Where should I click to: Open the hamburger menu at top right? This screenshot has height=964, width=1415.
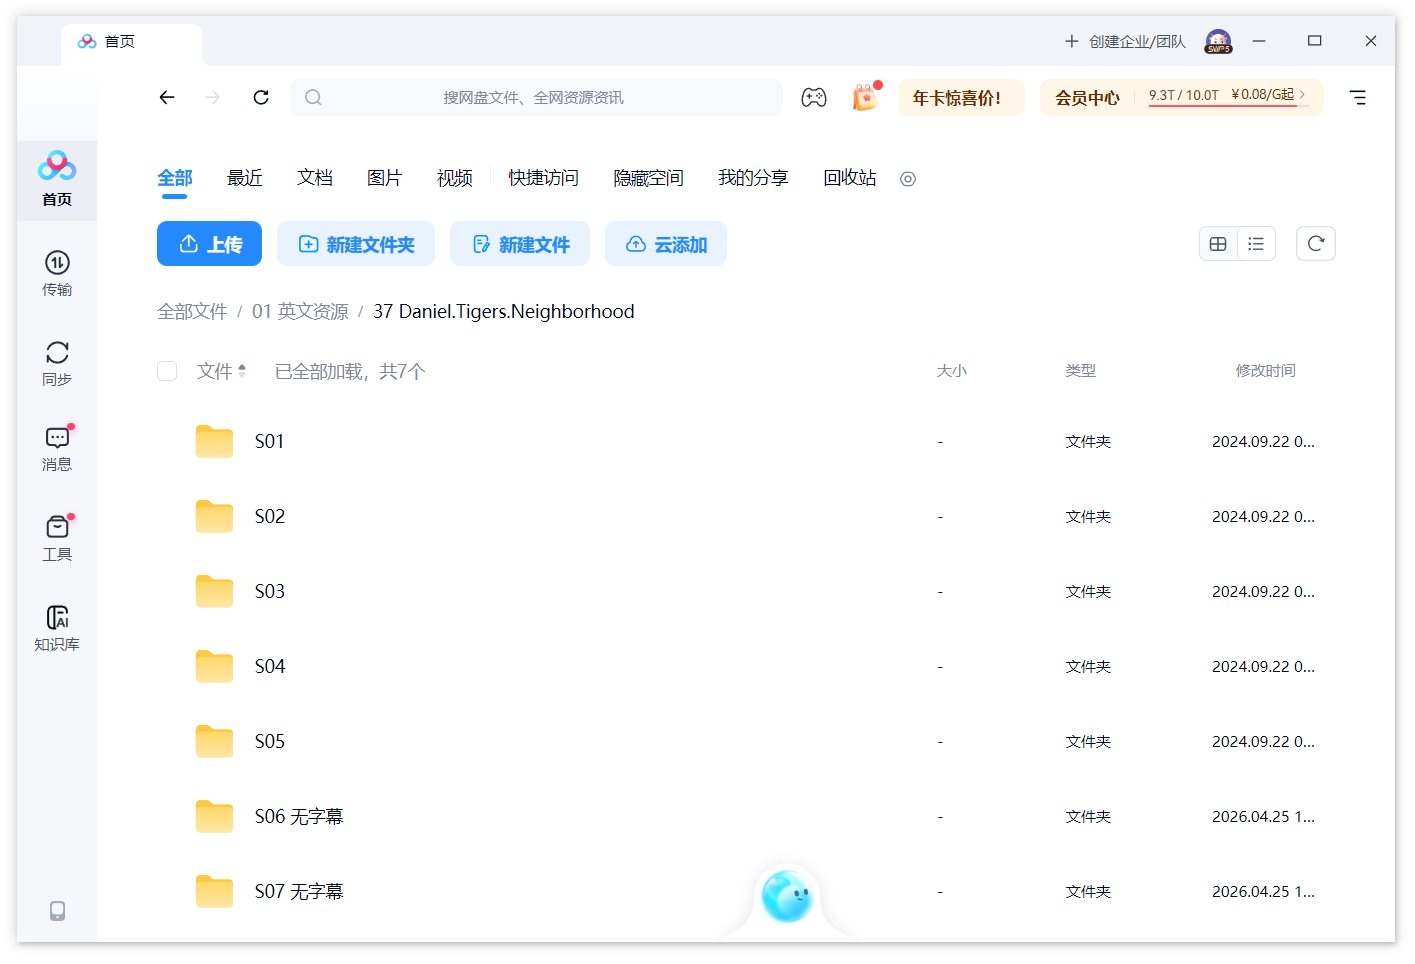1357,98
